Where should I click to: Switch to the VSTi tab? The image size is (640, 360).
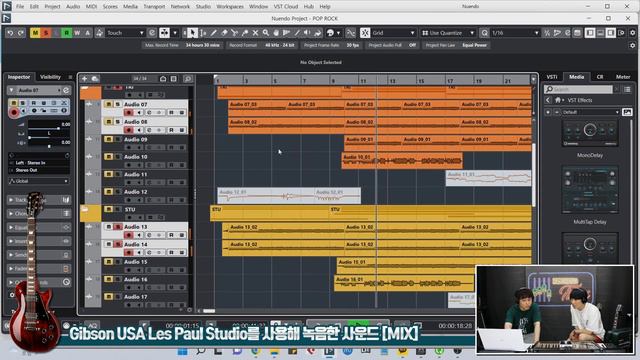(552, 77)
